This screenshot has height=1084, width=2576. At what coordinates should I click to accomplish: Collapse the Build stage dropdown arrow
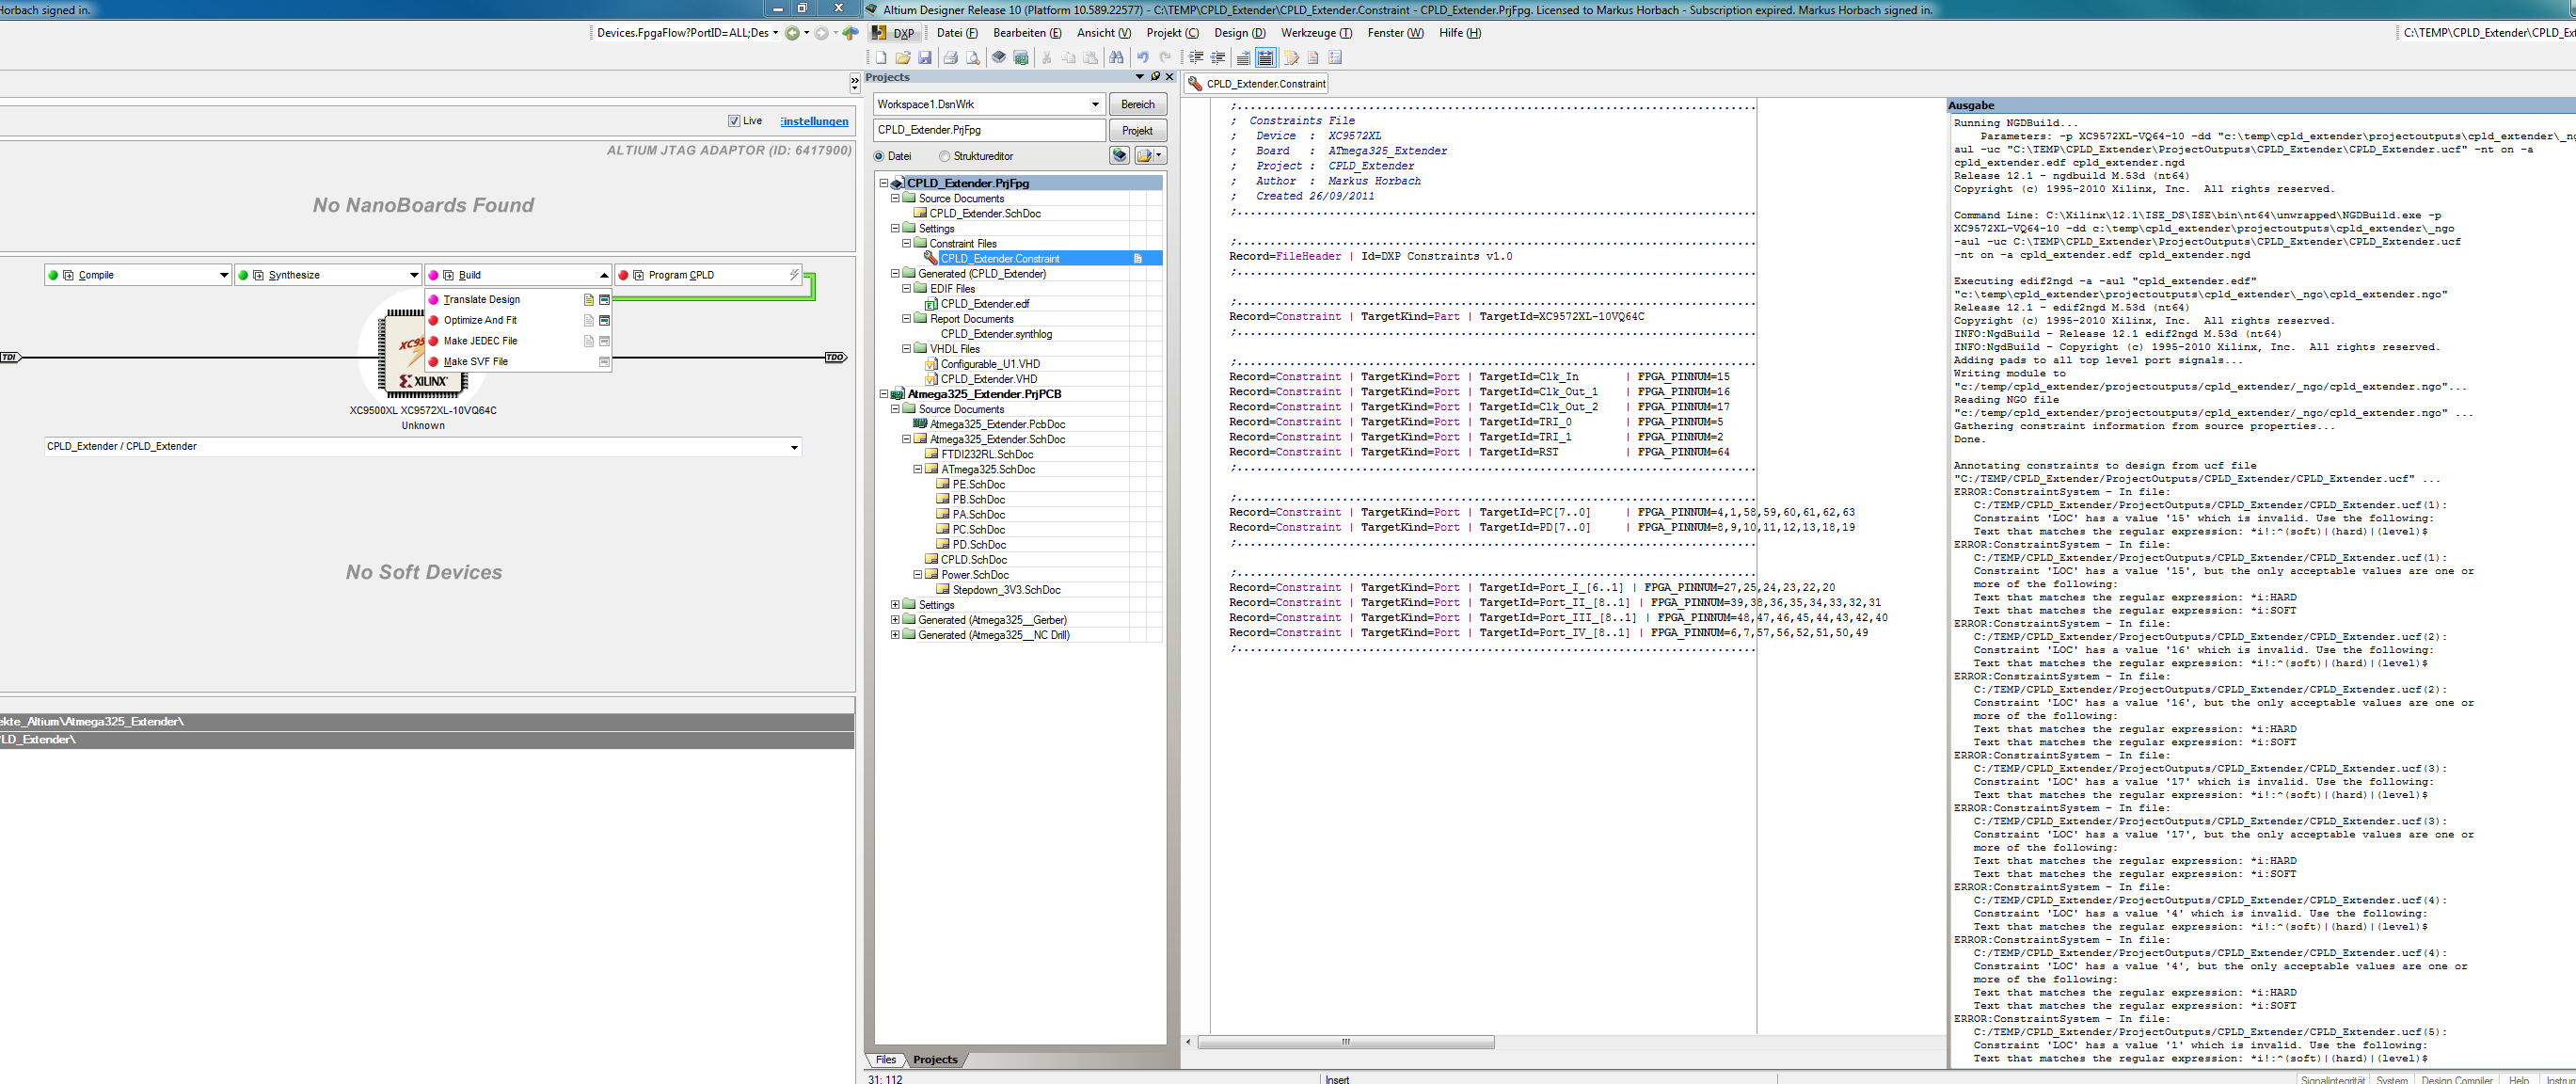pos(603,275)
